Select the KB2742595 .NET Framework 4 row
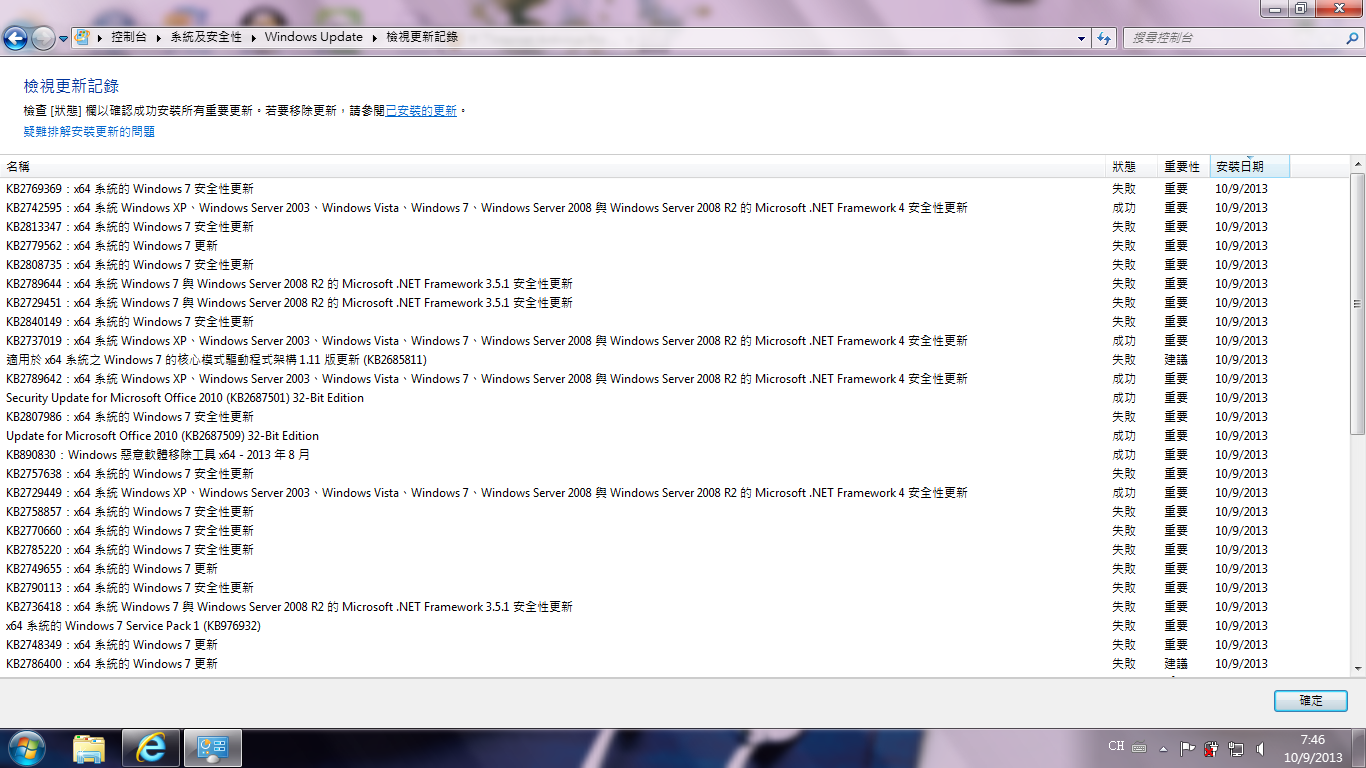1366x768 pixels. (675, 207)
